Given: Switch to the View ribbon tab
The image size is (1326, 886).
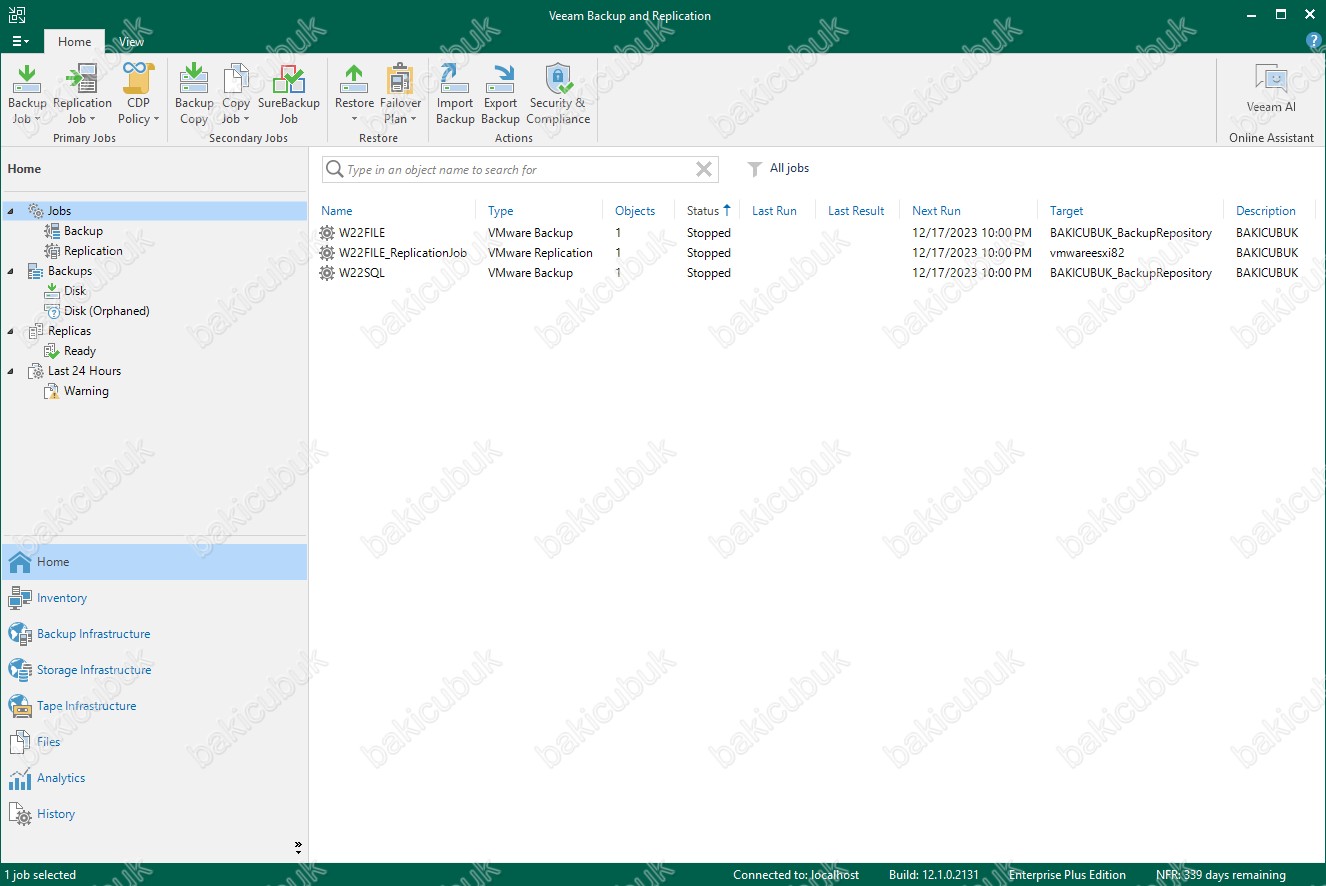Looking at the screenshot, I should 131,41.
